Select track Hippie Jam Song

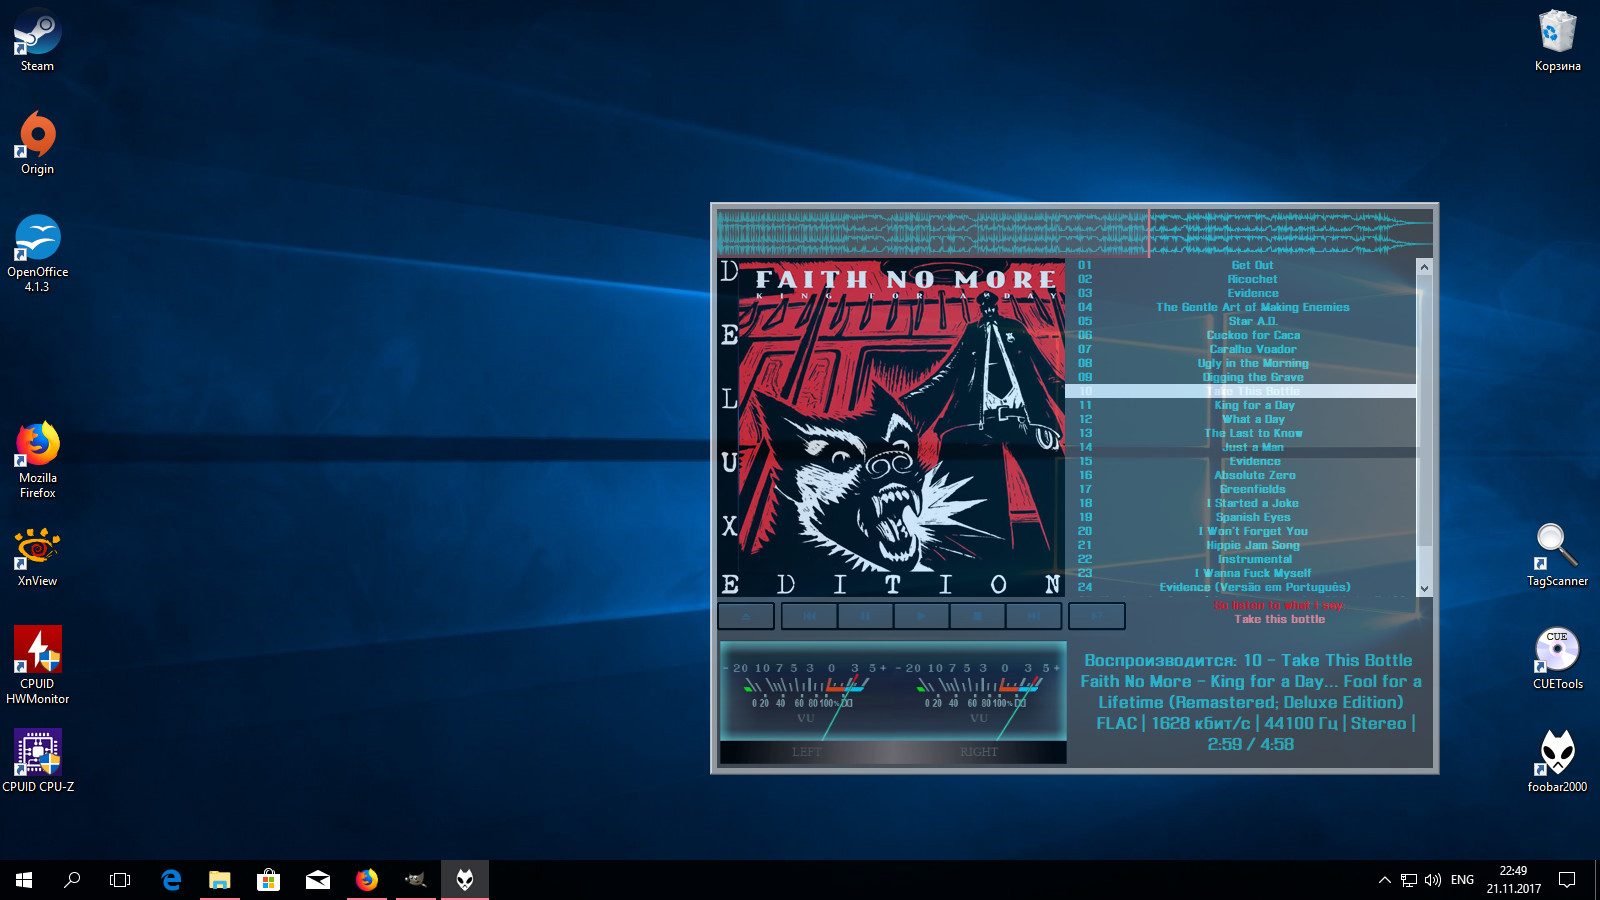pos(1241,545)
